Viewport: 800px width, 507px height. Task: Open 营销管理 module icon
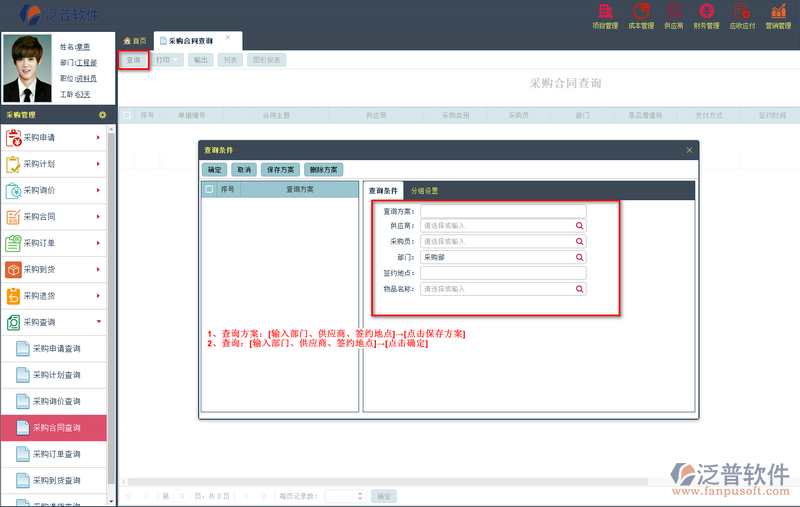(778, 16)
